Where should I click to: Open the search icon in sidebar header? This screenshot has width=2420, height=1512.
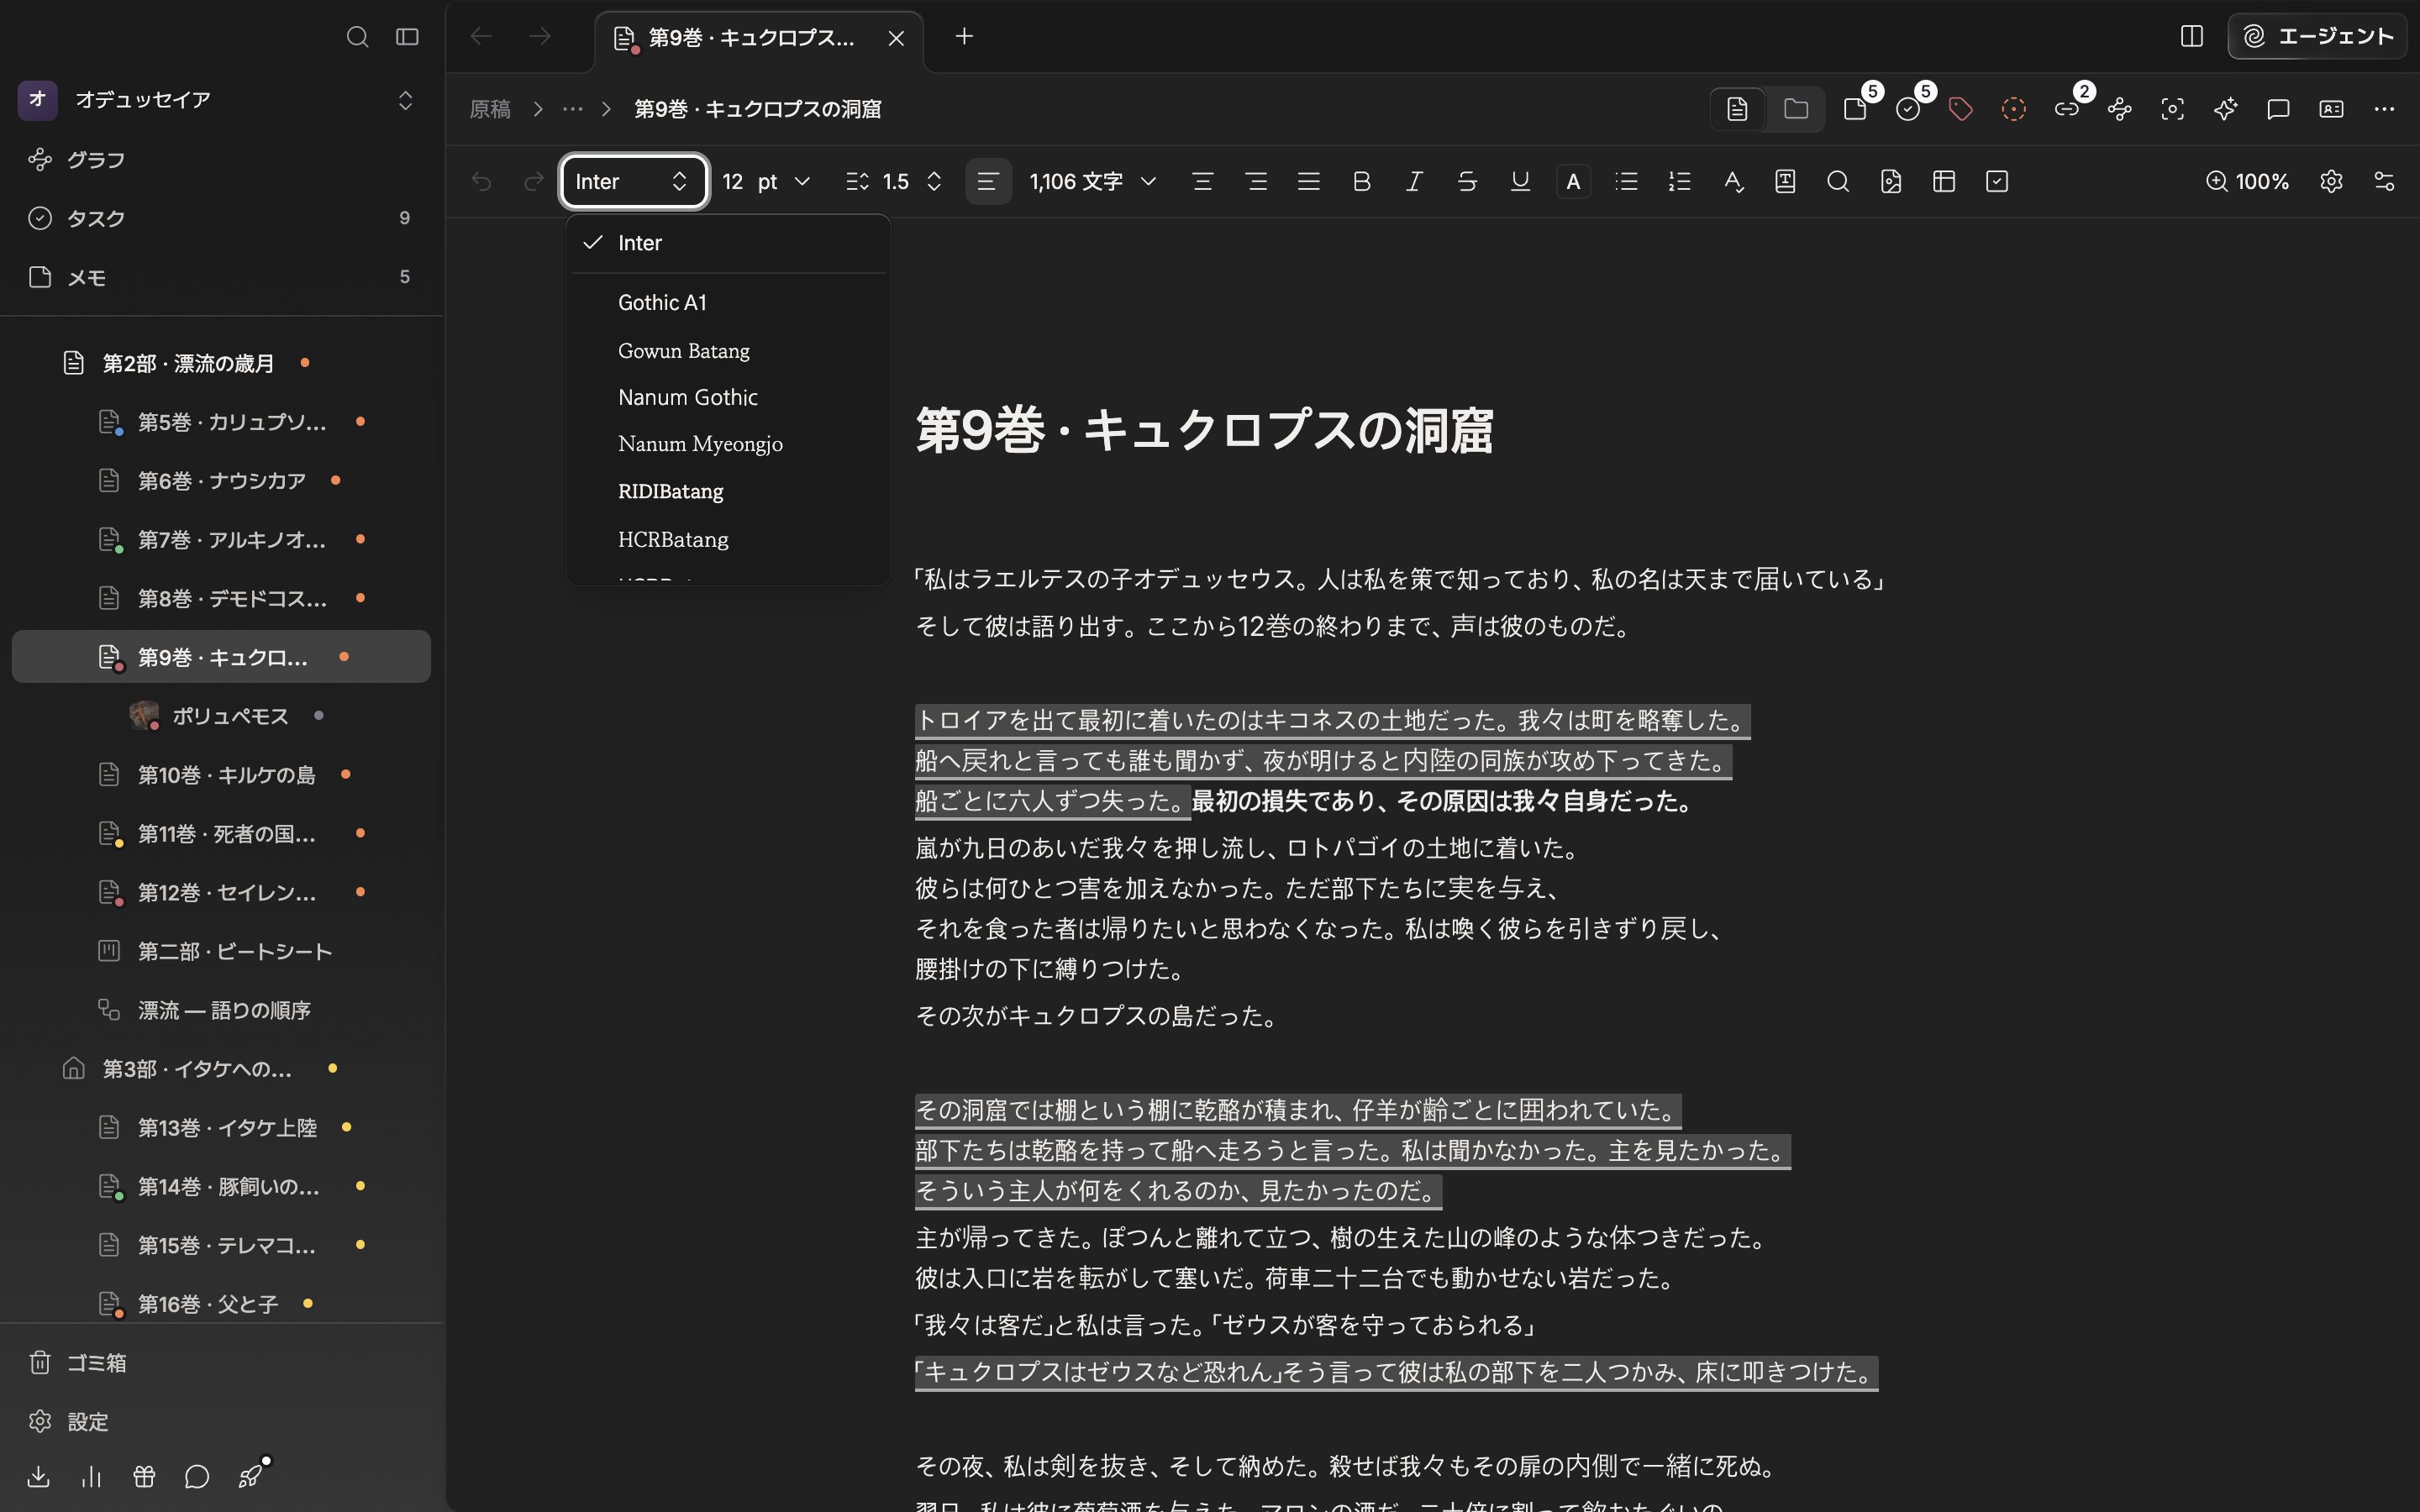[x=357, y=37]
